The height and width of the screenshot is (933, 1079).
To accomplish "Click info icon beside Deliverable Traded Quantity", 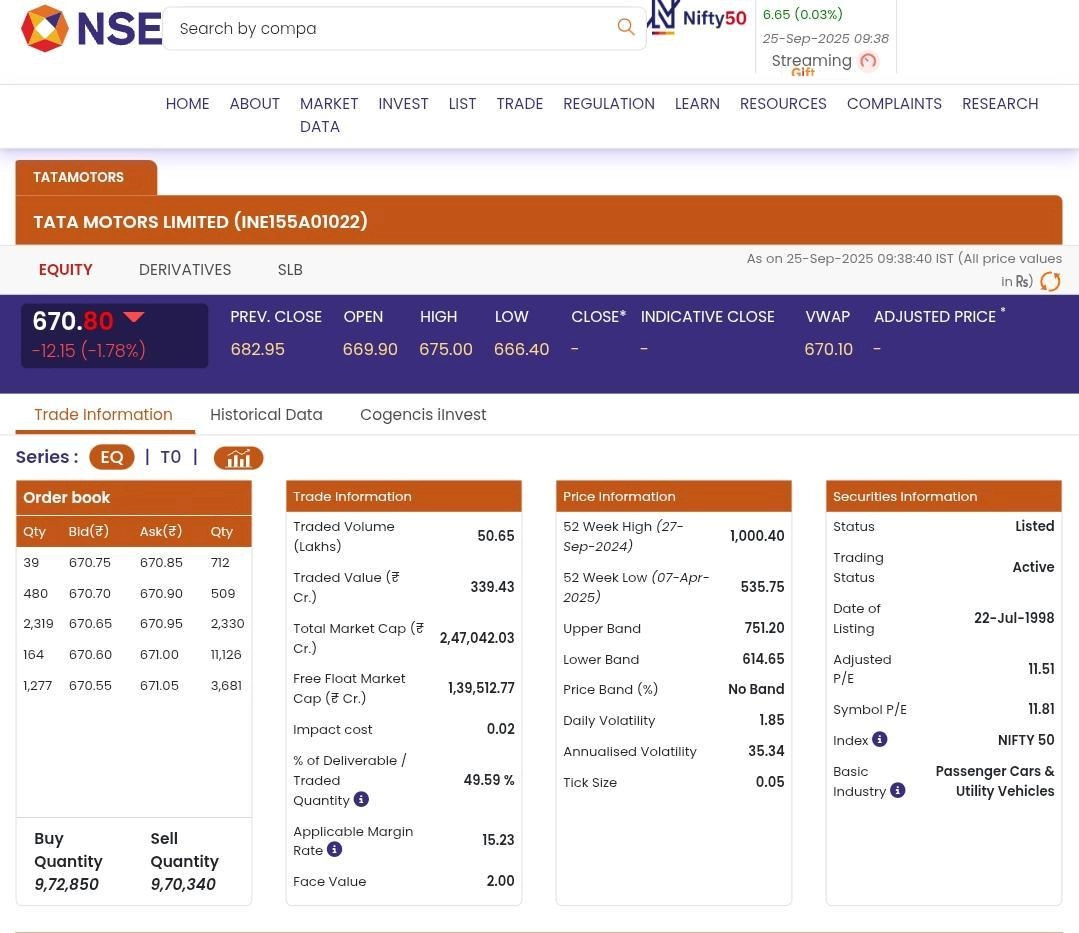I will coord(361,799).
